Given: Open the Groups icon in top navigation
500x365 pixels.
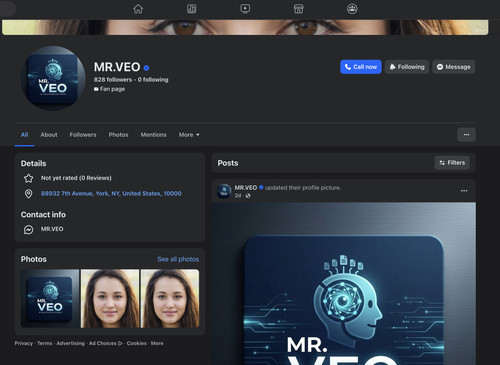Looking at the screenshot, I should click(x=352, y=9).
